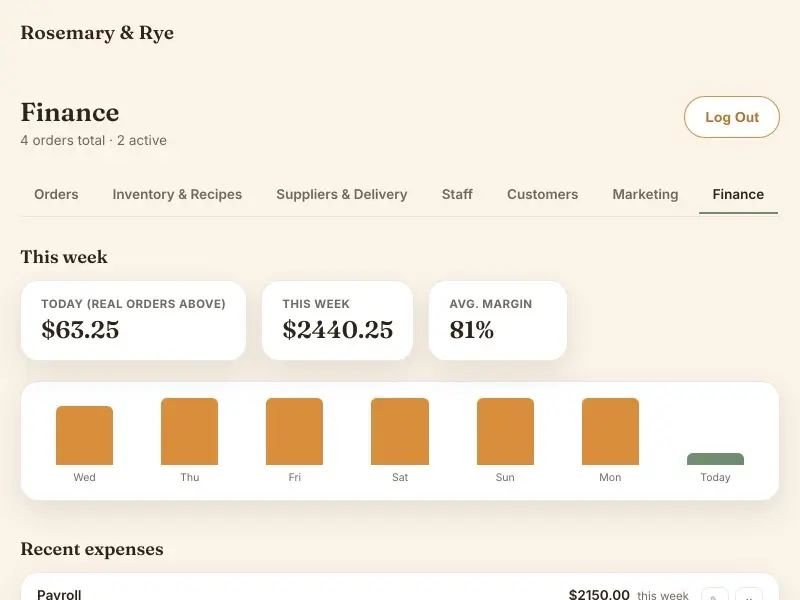This screenshot has width=800, height=600.
Task: Click the Payroll expense row name
Action: coord(59,594)
